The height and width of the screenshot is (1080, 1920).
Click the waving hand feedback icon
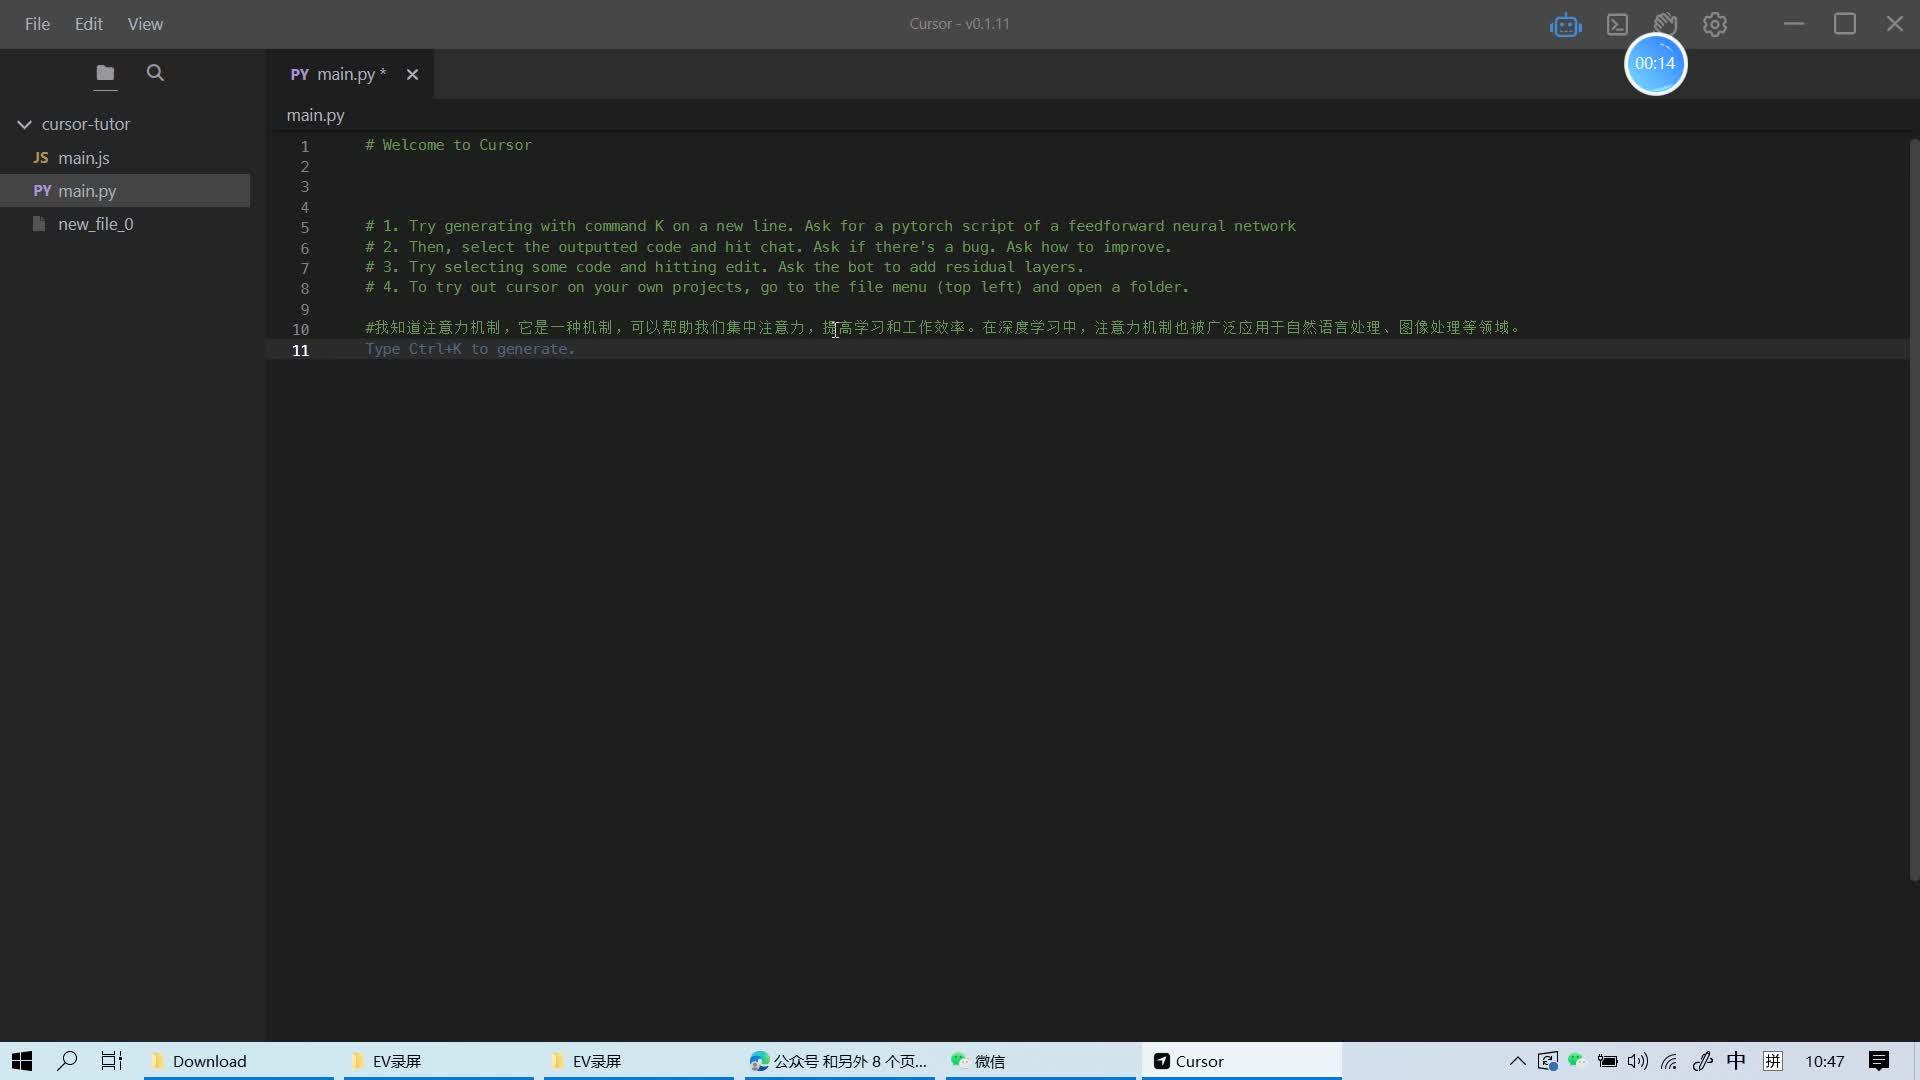coord(1666,23)
